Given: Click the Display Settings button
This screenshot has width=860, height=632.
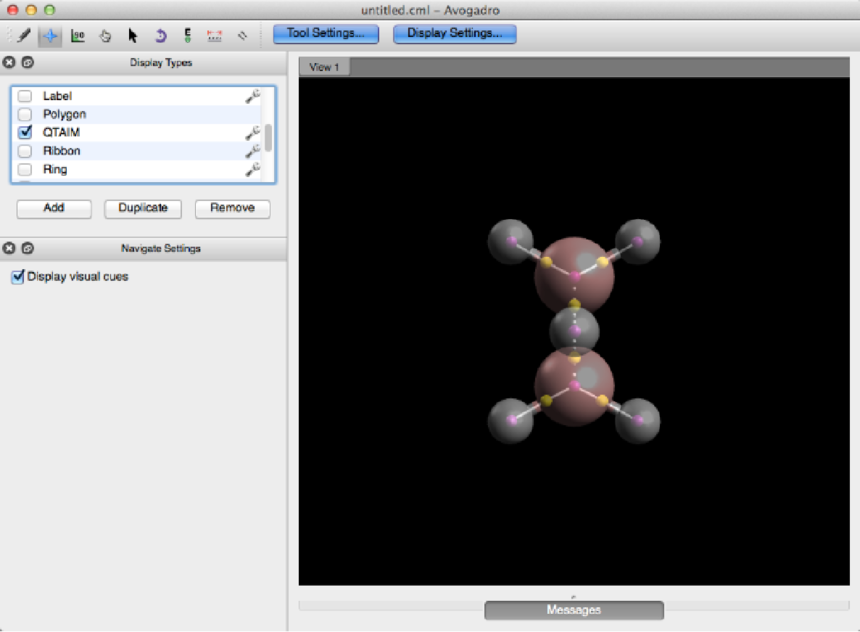Looking at the screenshot, I should pos(454,33).
